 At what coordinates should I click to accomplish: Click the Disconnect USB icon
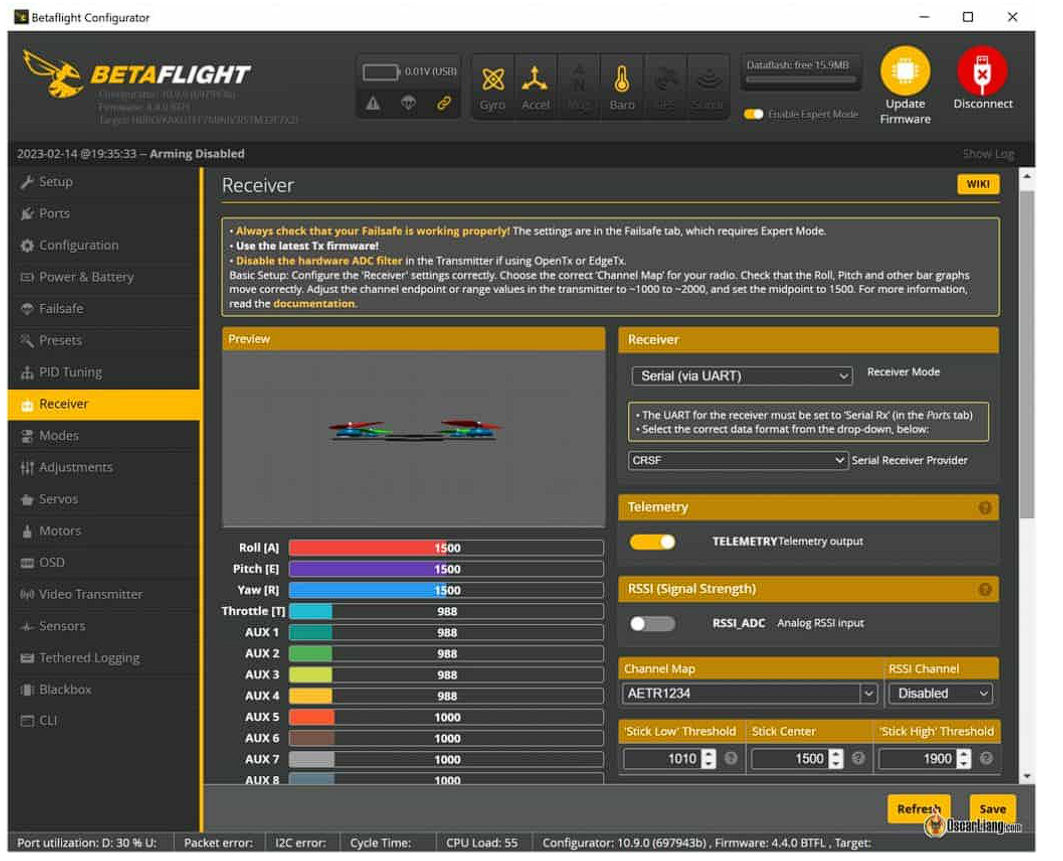[x=982, y=72]
